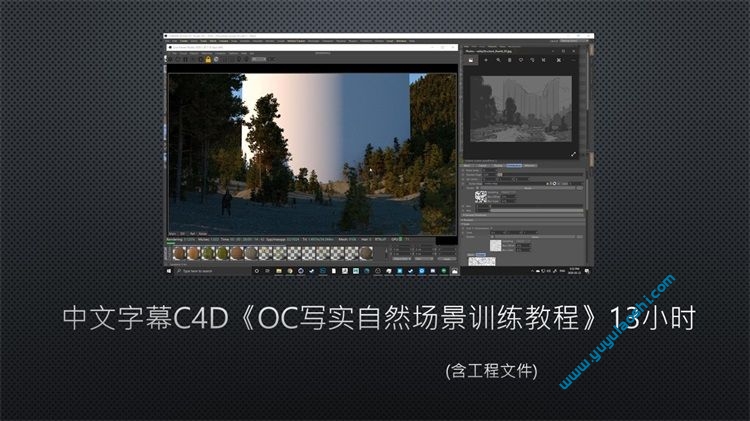Click the clay mode sphere icon
Viewport: 750px width, 421px height.
[216, 59]
